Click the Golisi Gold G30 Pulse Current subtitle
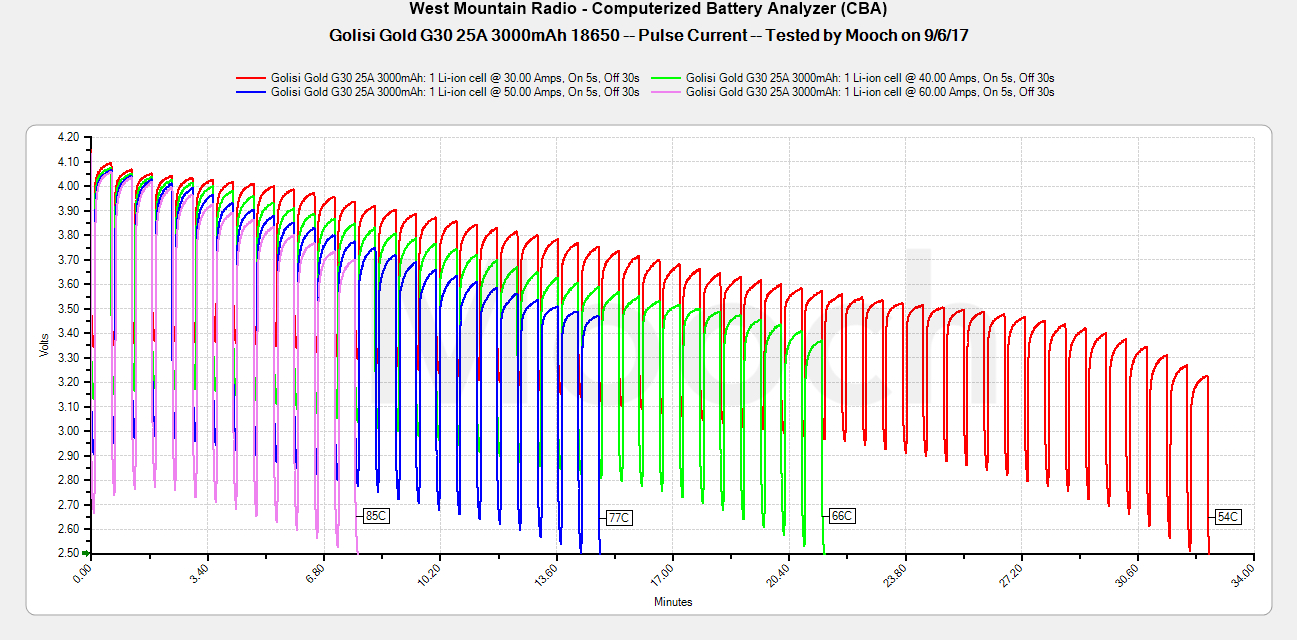Screen dimensions: 1297x640 click(x=648, y=35)
